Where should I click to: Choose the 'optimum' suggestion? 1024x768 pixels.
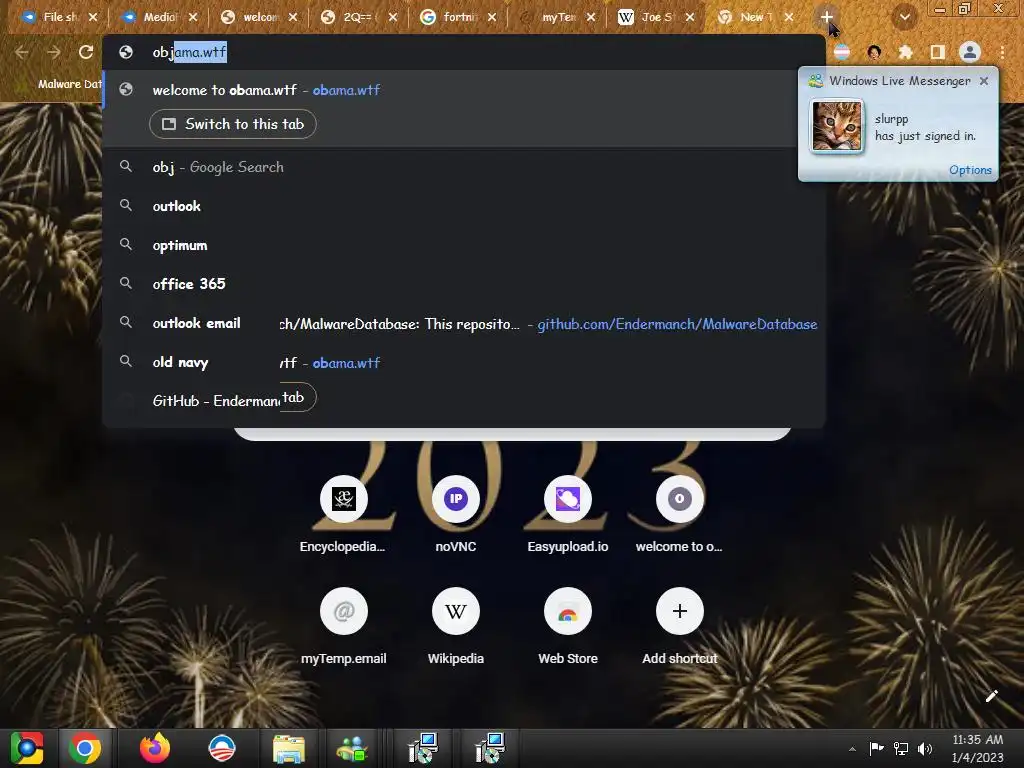tap(464, 245)
